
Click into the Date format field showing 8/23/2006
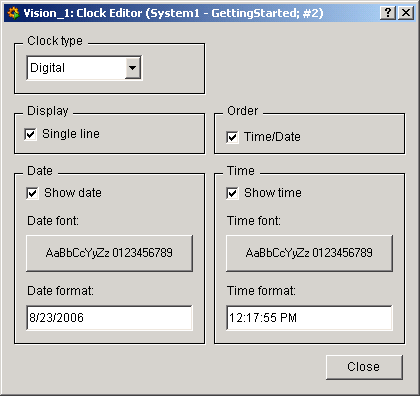click(x=109, y=318)
